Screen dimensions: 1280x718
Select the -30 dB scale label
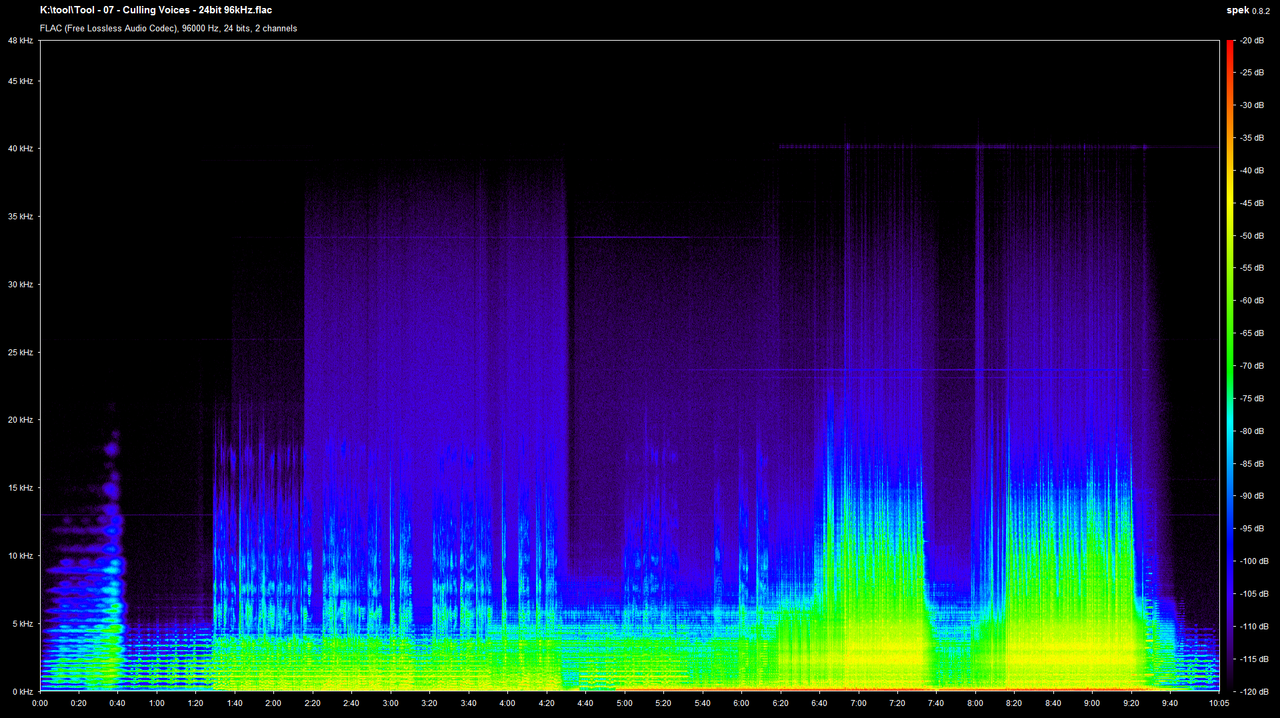1253,105
